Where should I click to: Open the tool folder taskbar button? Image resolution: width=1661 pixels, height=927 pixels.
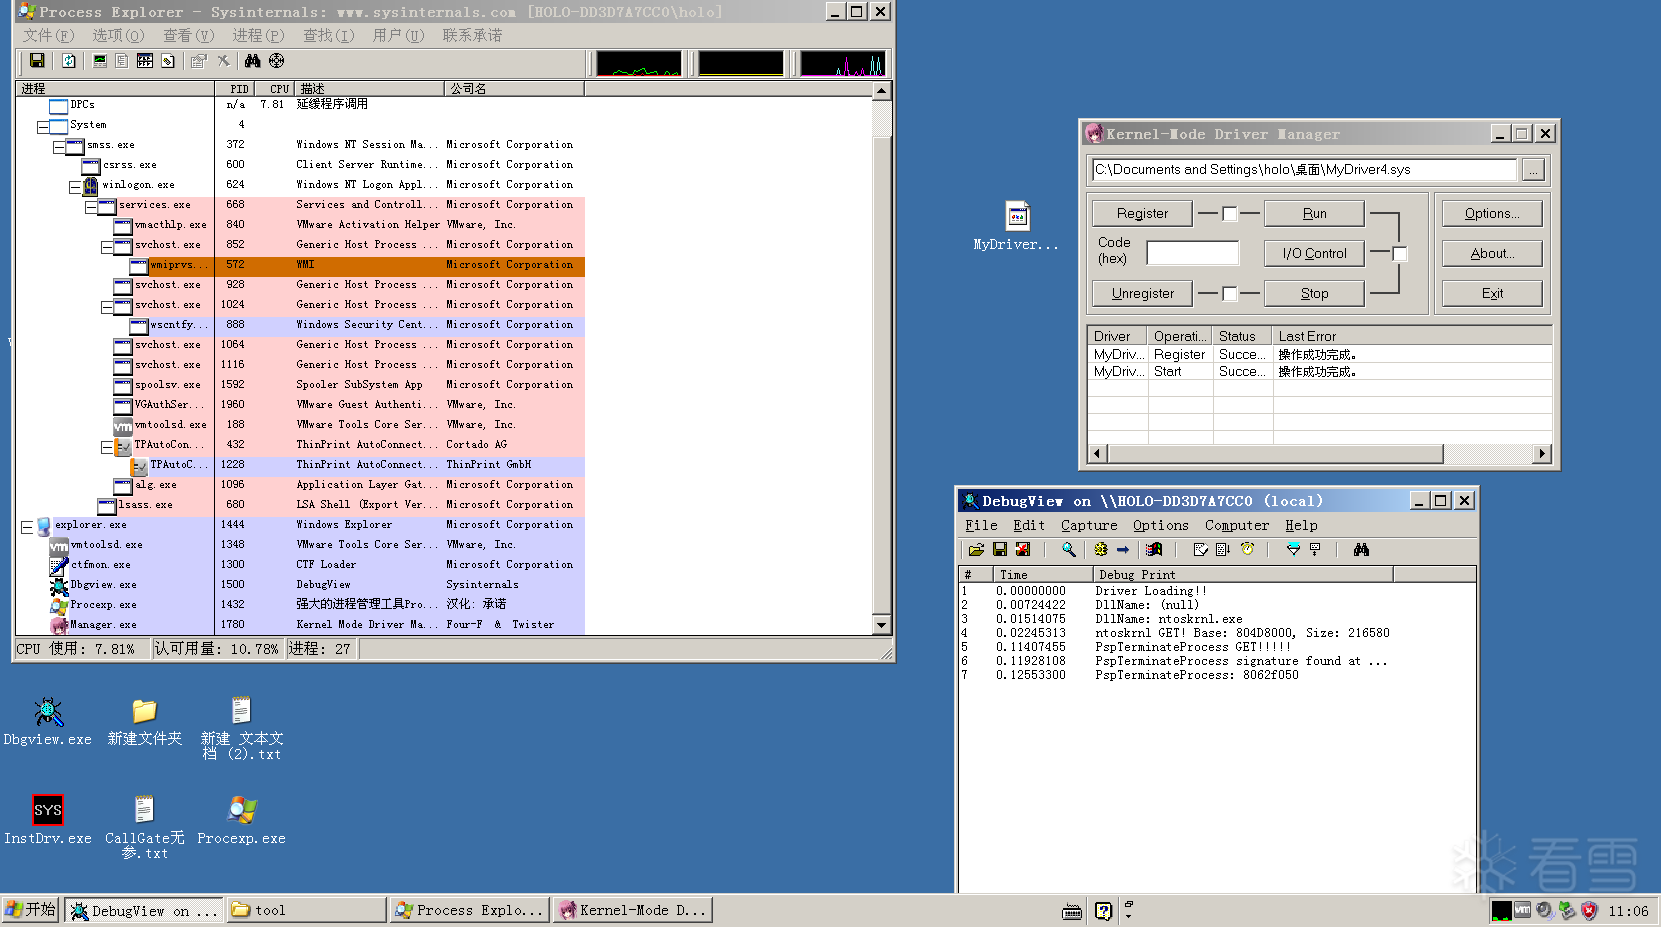tap(307, 910)
